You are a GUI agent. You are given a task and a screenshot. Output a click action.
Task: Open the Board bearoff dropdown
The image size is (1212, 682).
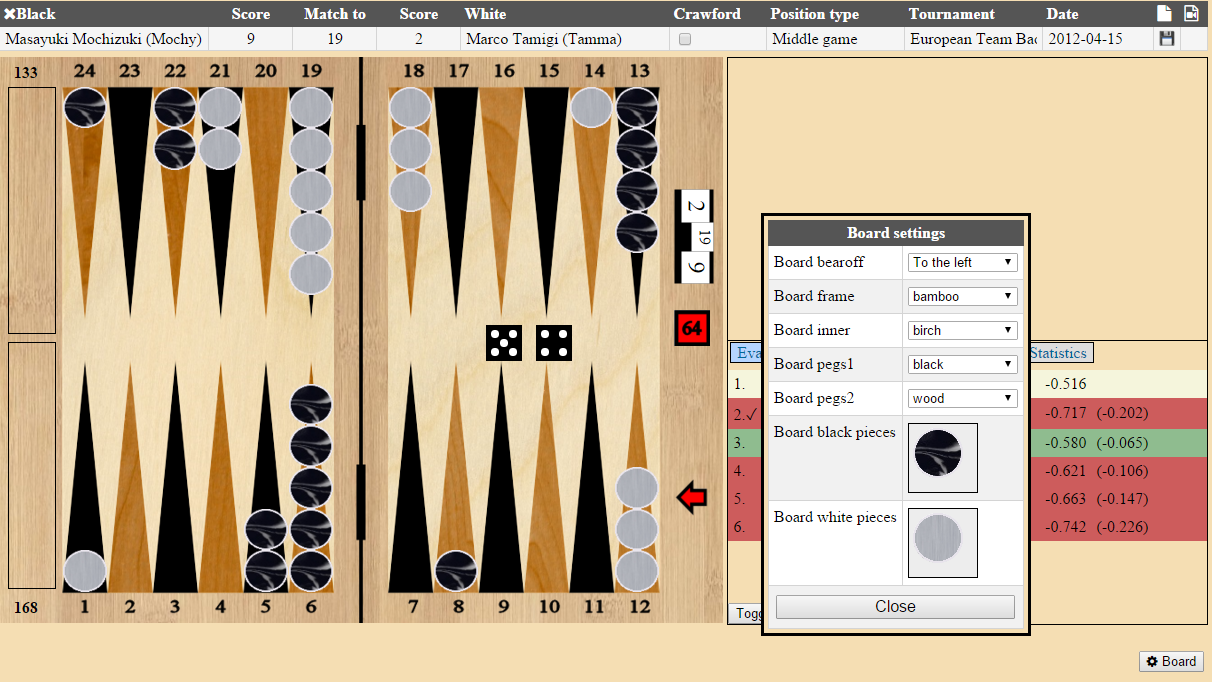[962, 262]
